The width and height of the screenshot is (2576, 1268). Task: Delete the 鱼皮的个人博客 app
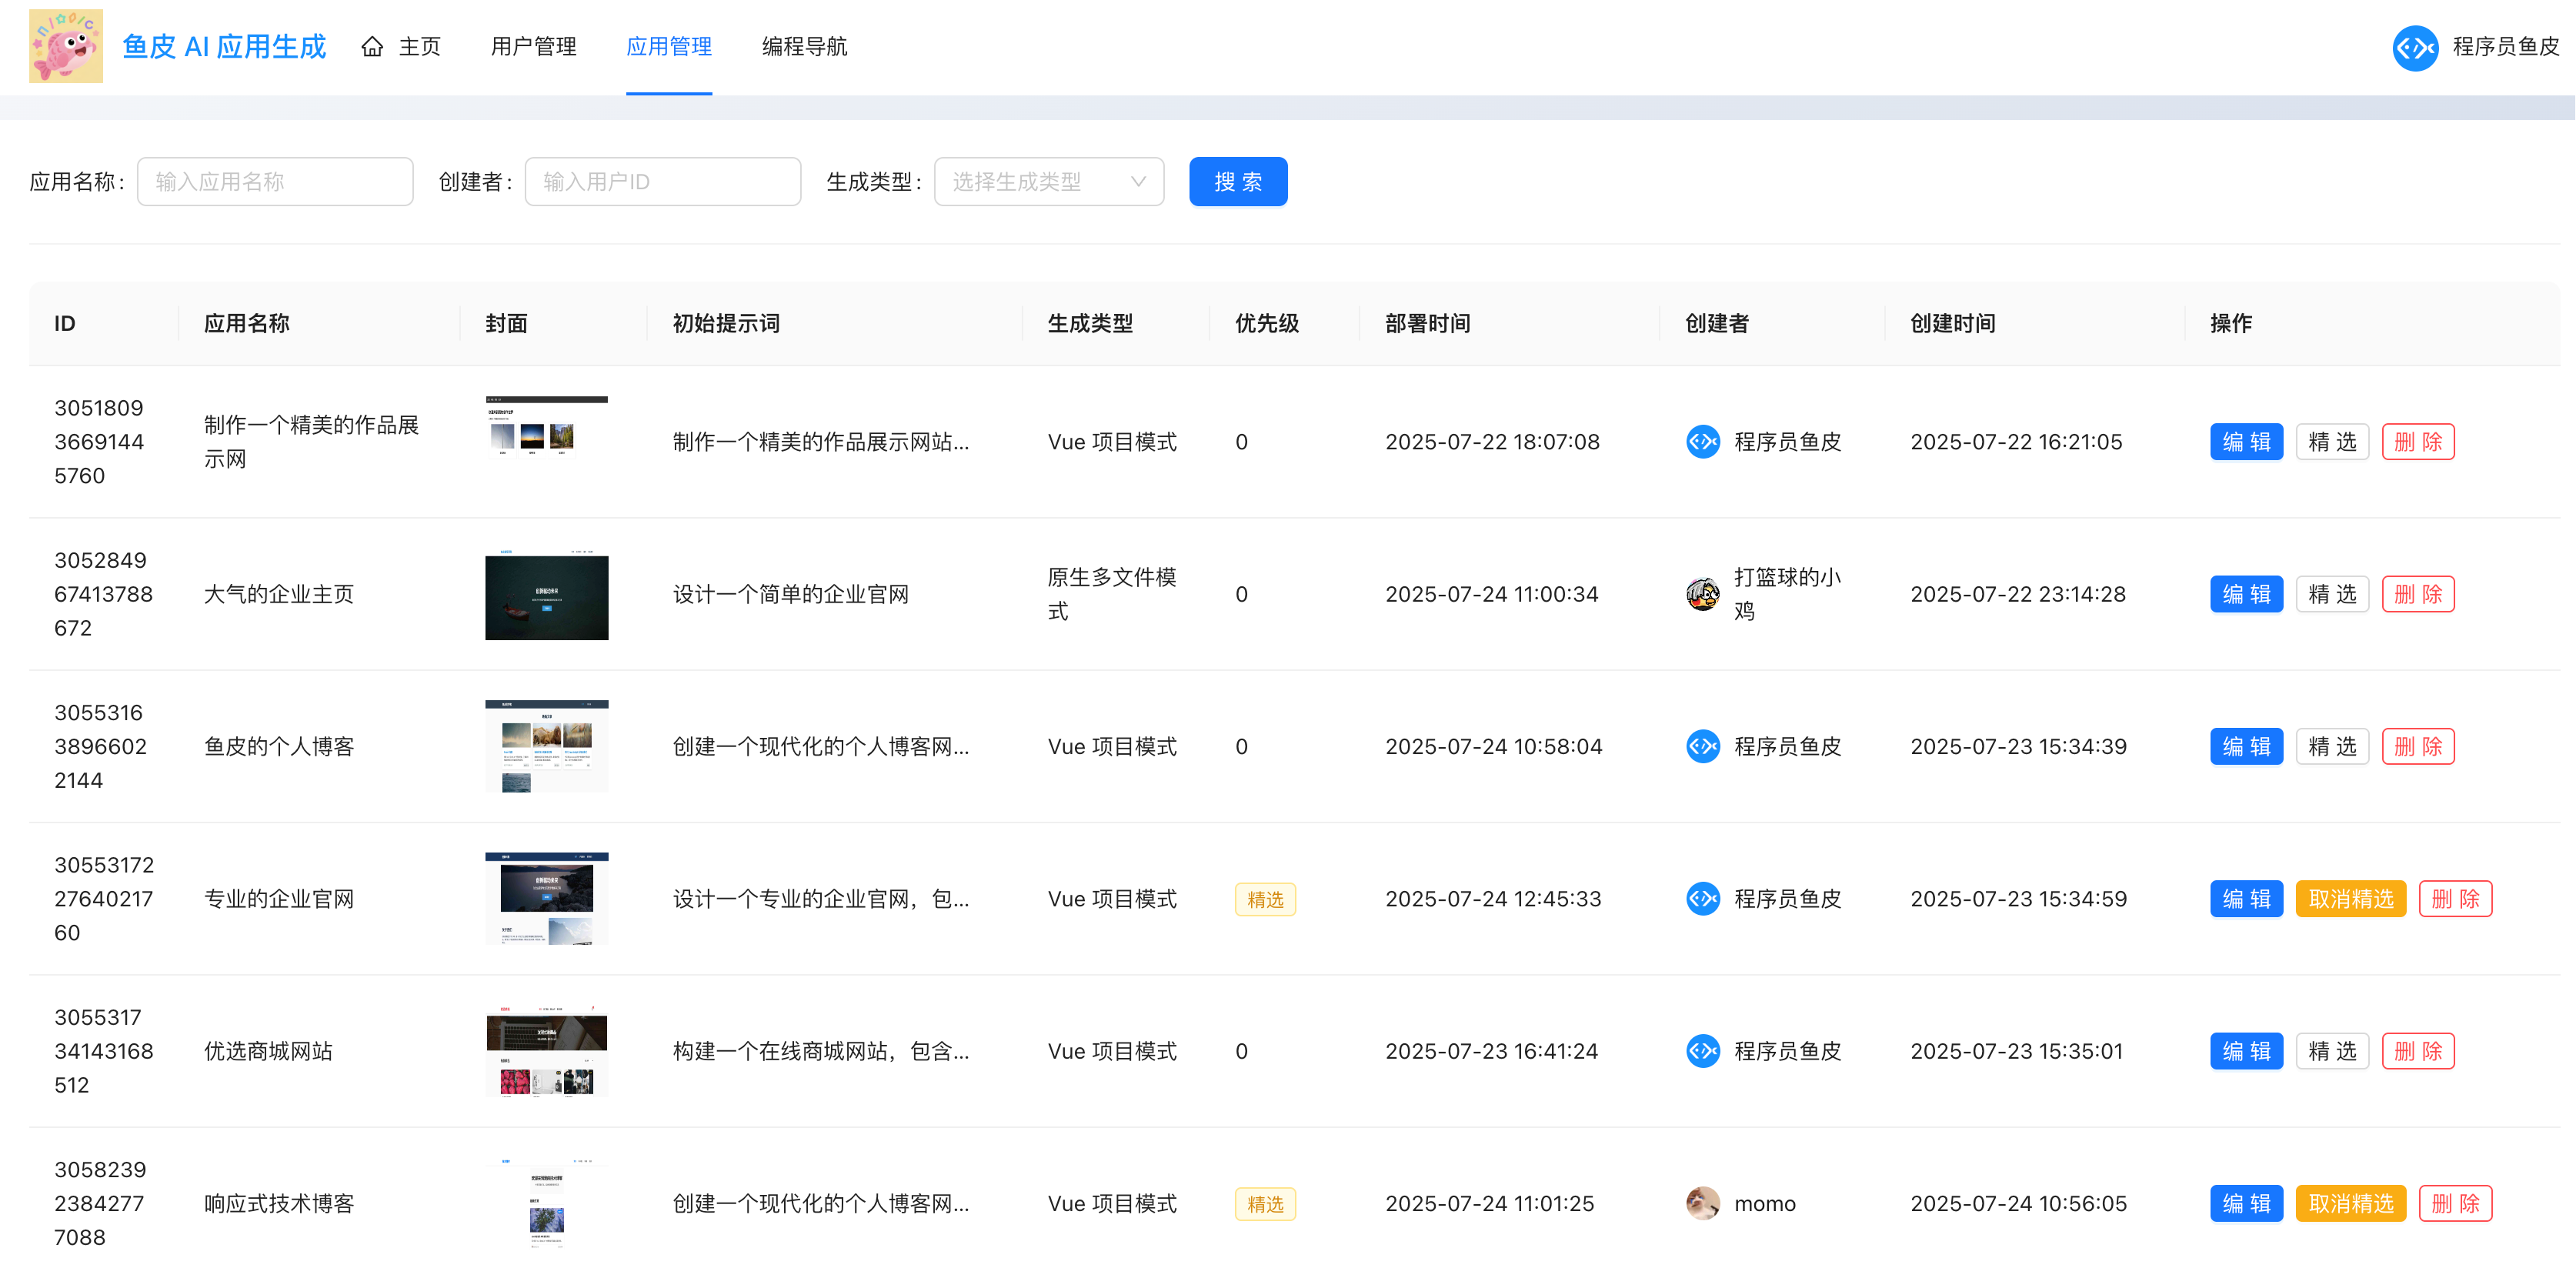coord(2417,746)
